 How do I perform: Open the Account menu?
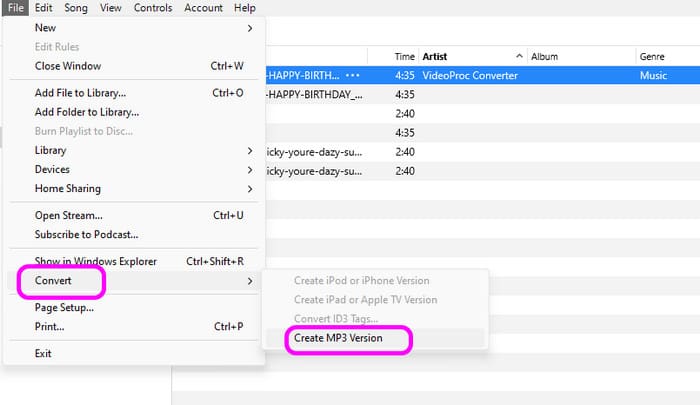[203, 8]
